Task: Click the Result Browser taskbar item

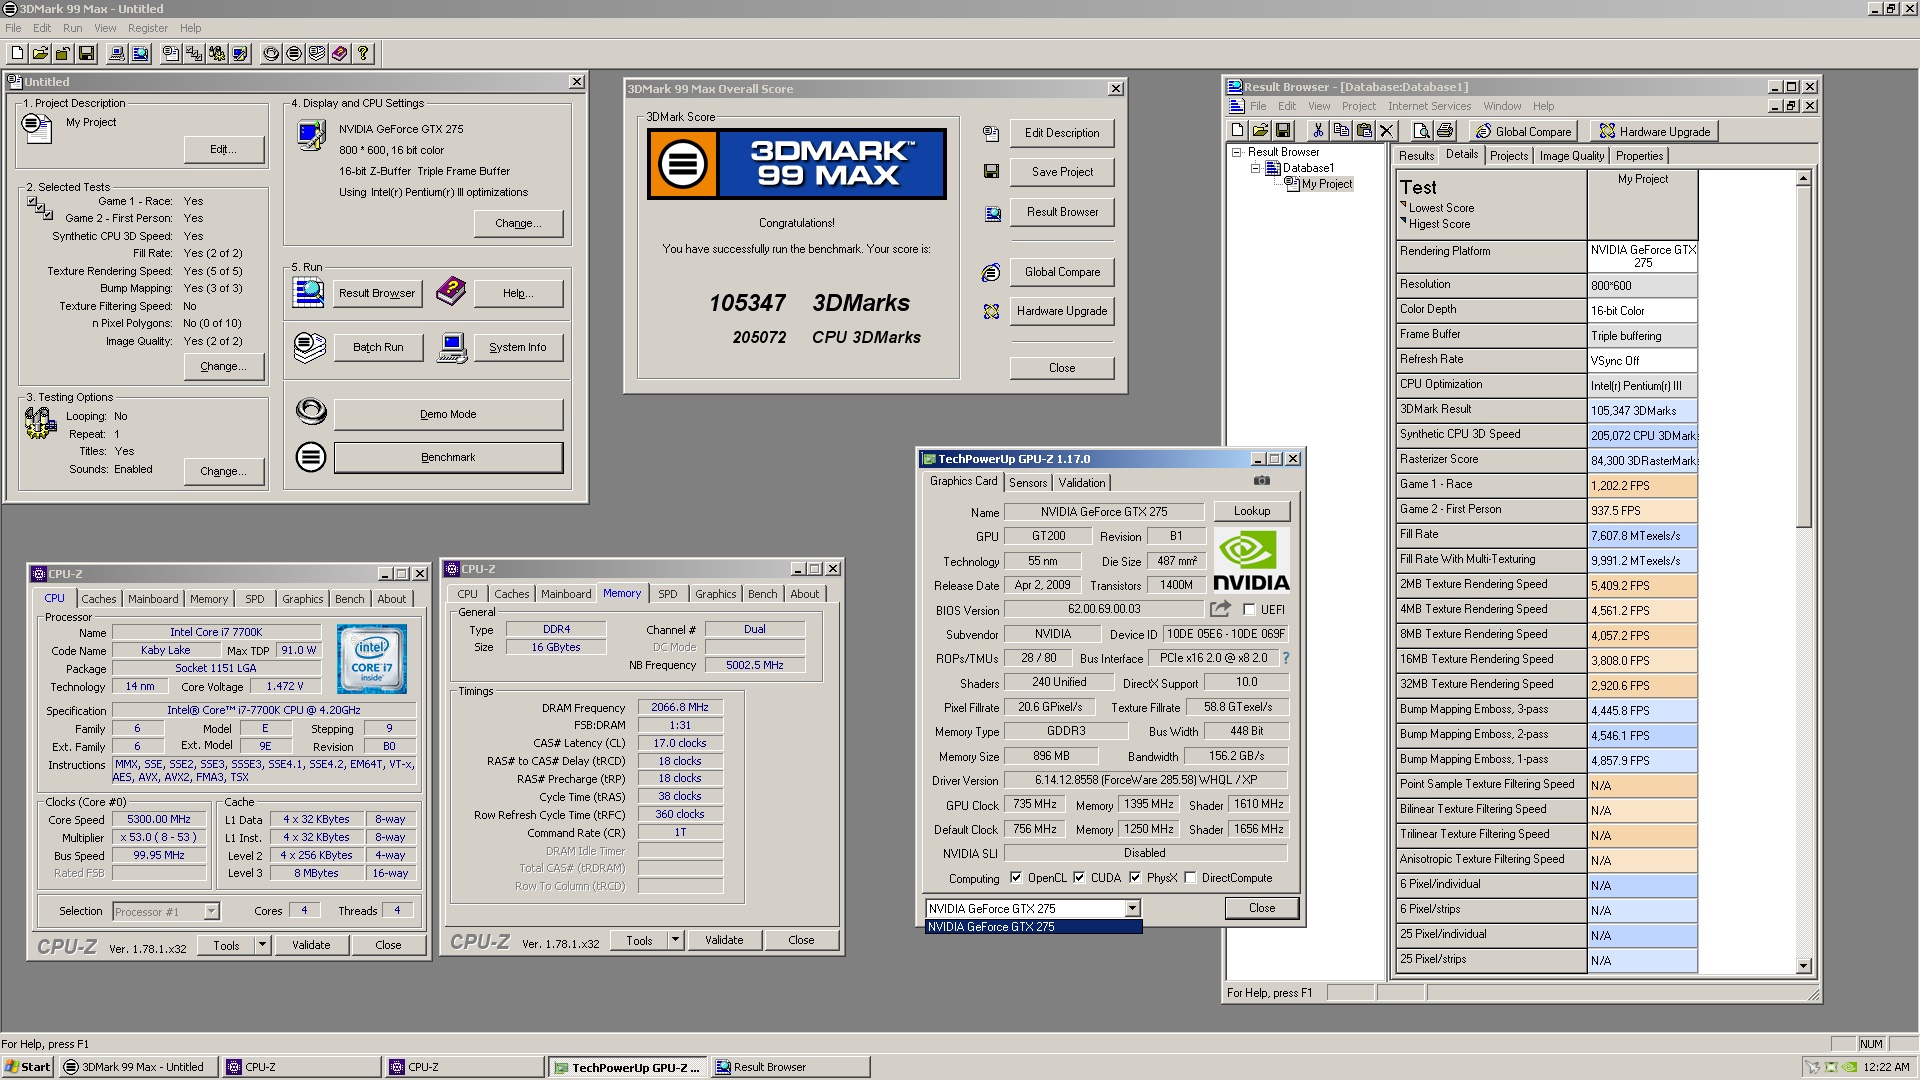Action: click(790, 1067)
